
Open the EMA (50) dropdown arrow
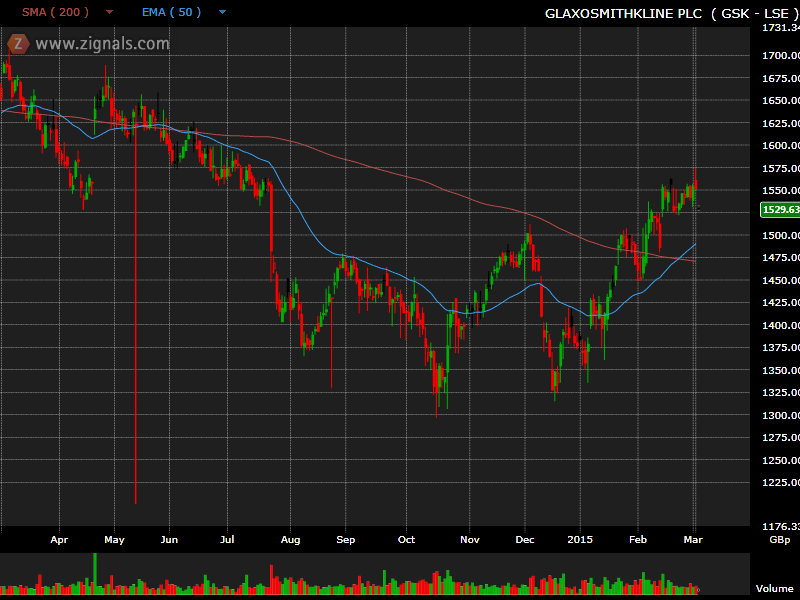(x=221, y=12)
